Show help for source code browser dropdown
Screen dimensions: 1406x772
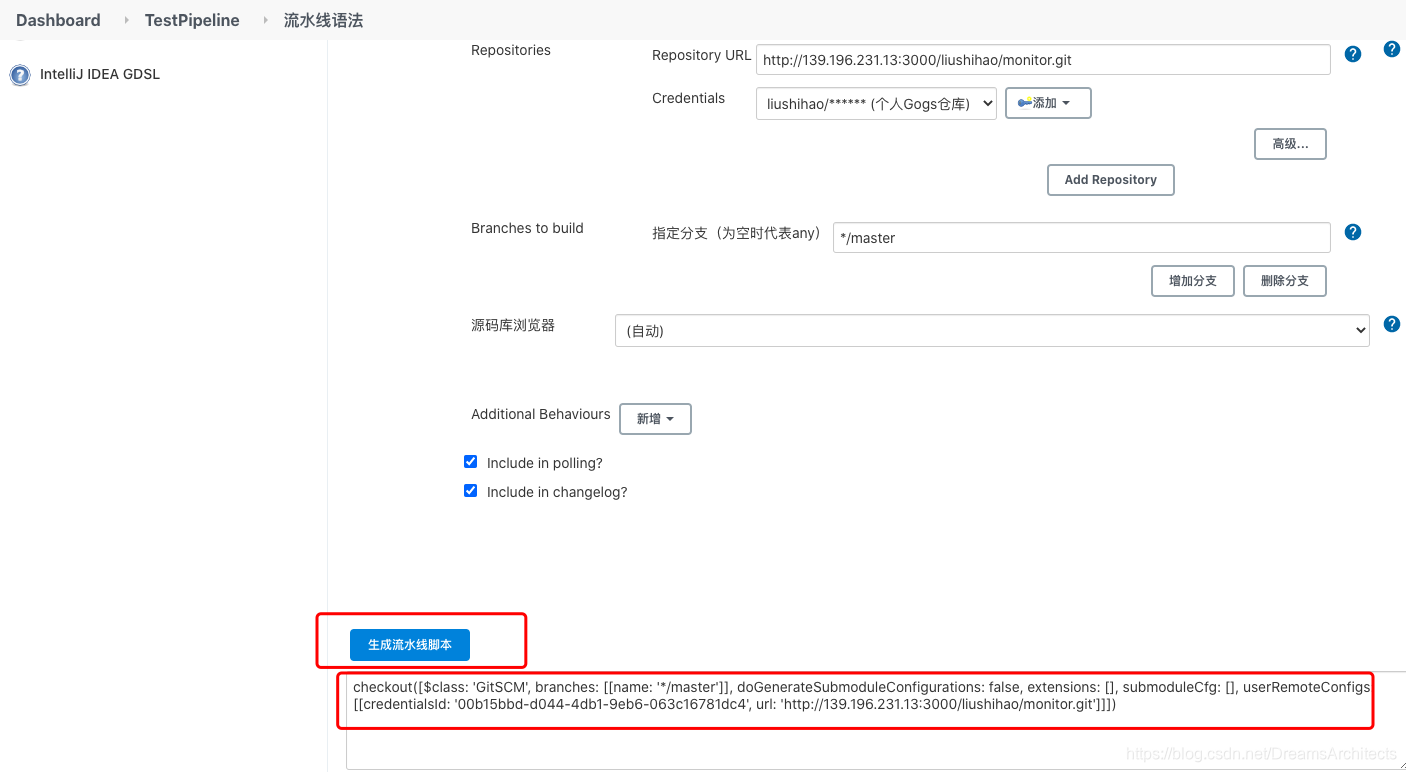click(x=1391, y=324)
